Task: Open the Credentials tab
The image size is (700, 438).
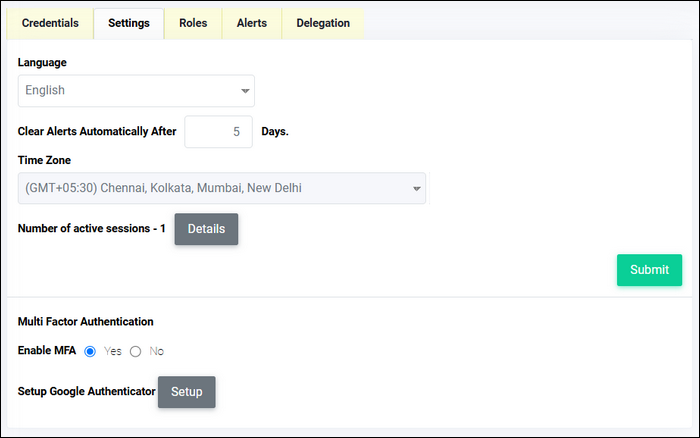Action: (50, 23)
